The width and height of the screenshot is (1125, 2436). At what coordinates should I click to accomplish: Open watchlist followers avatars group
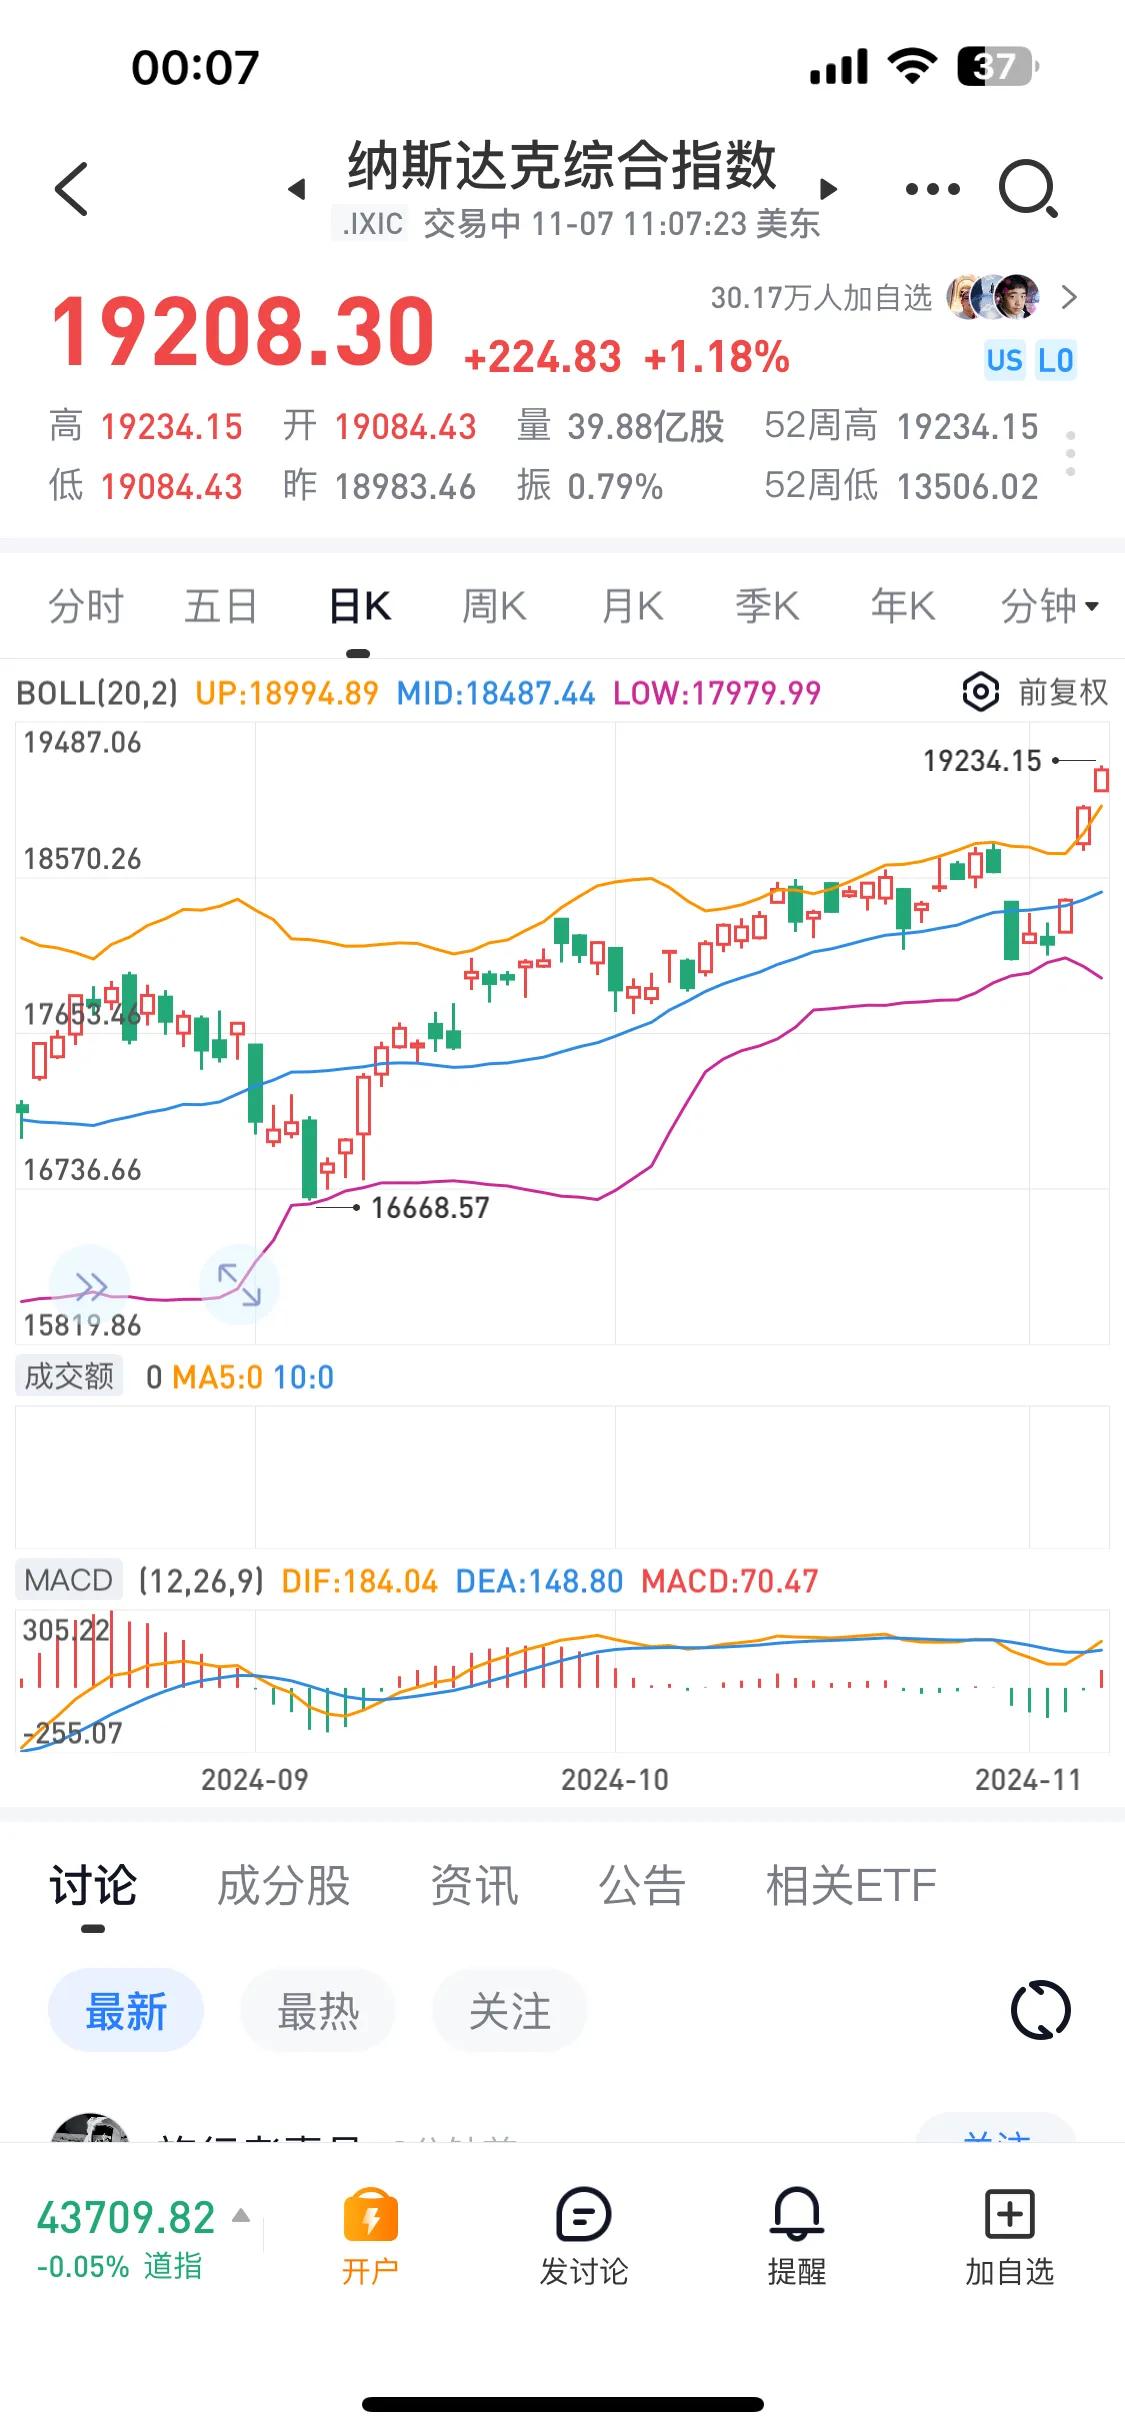(994, 297)
